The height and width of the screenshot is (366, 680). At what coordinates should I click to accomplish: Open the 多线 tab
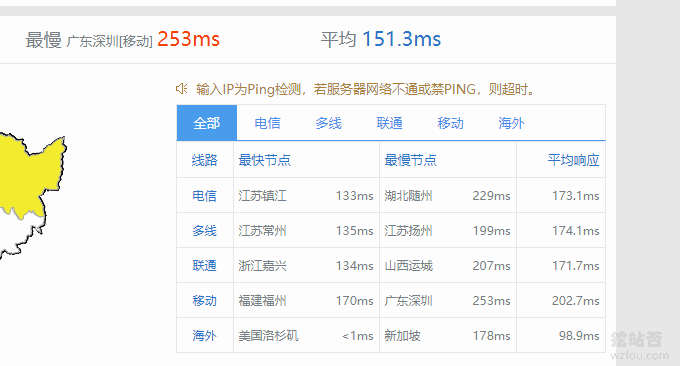coord(328,123)
